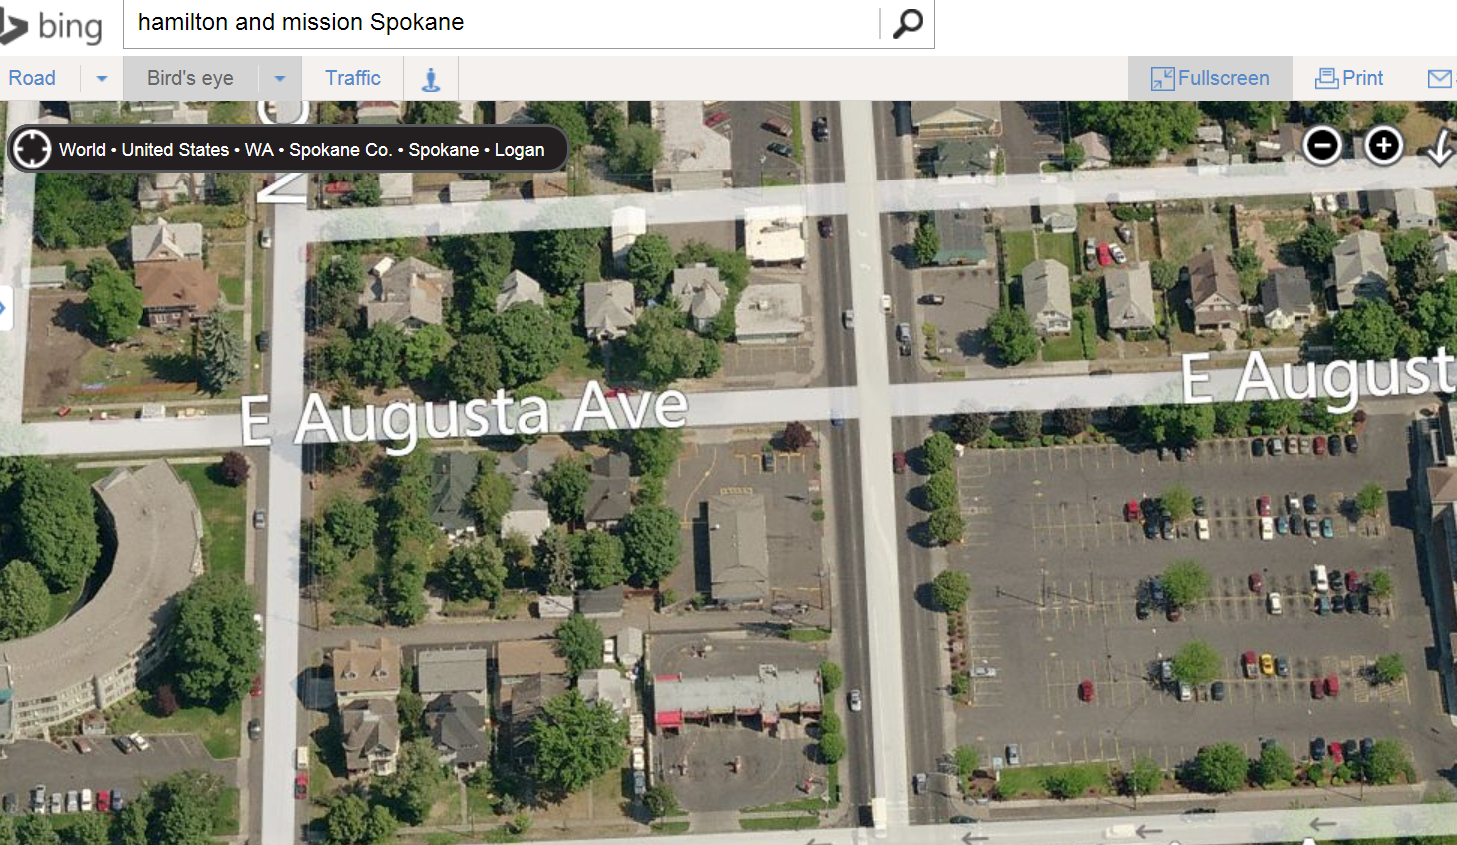Expand the Bird's eye dropdown arrow
The image size is (1457, 845).
point(280,78)
